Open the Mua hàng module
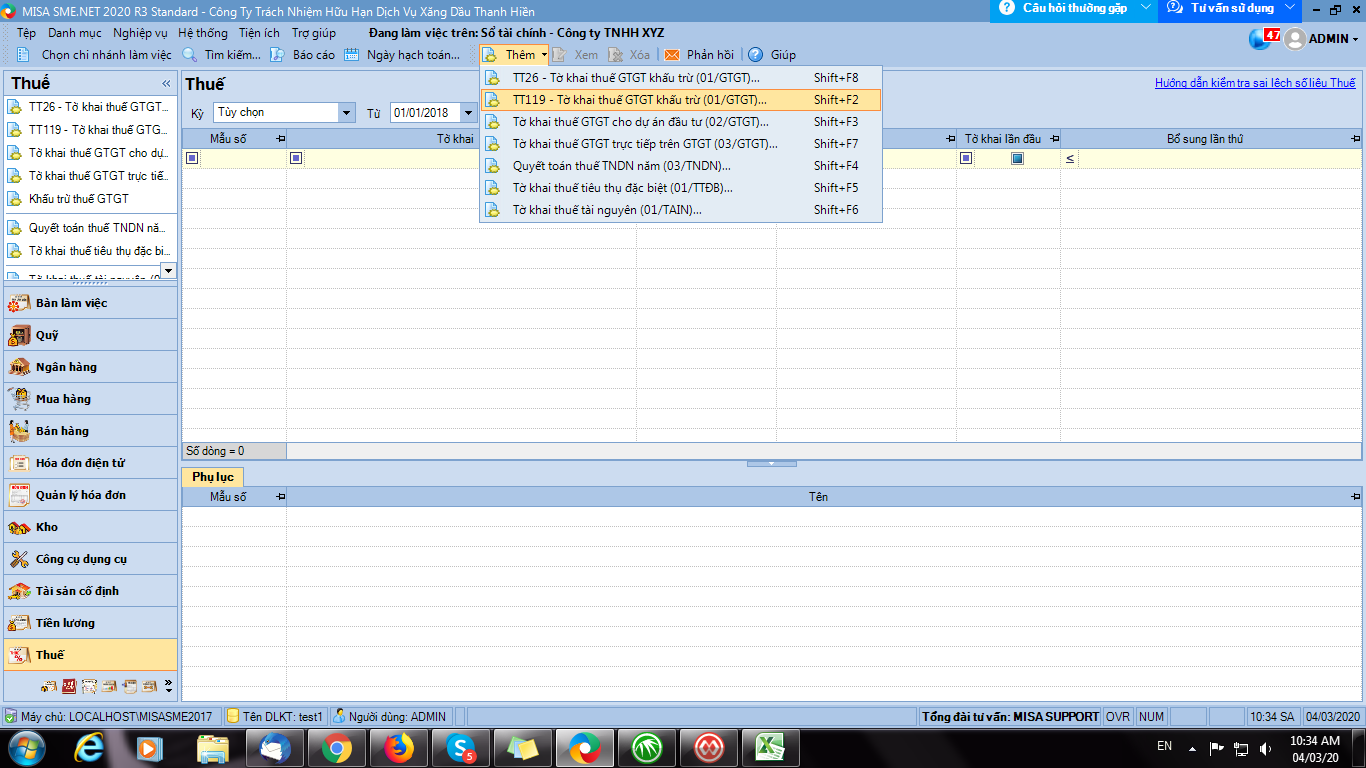1366x768 pixels. tap(90, 399)
